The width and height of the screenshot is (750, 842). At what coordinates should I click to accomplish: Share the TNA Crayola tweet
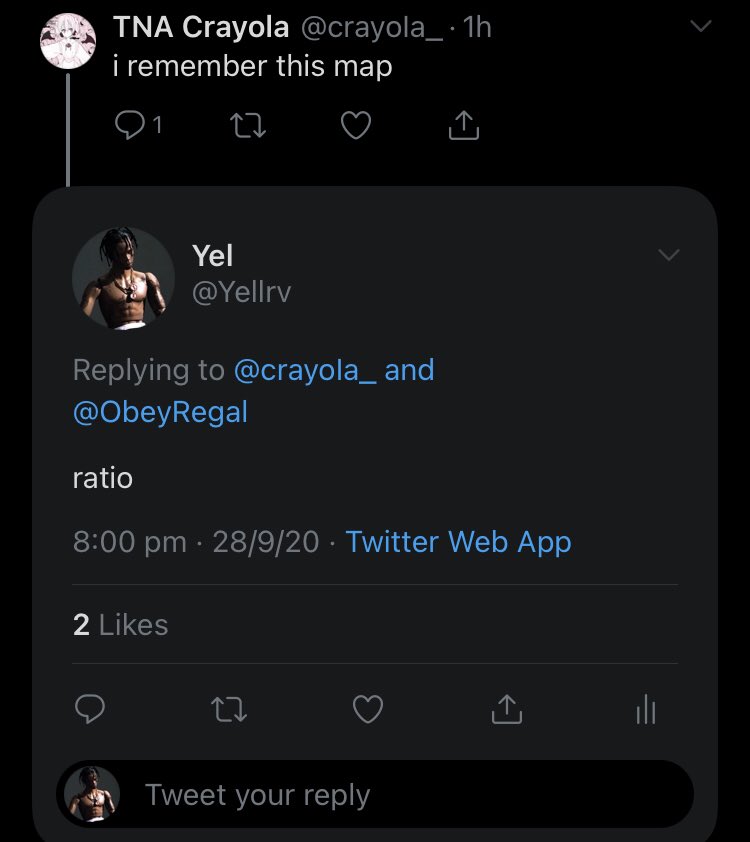coord(464,125)
